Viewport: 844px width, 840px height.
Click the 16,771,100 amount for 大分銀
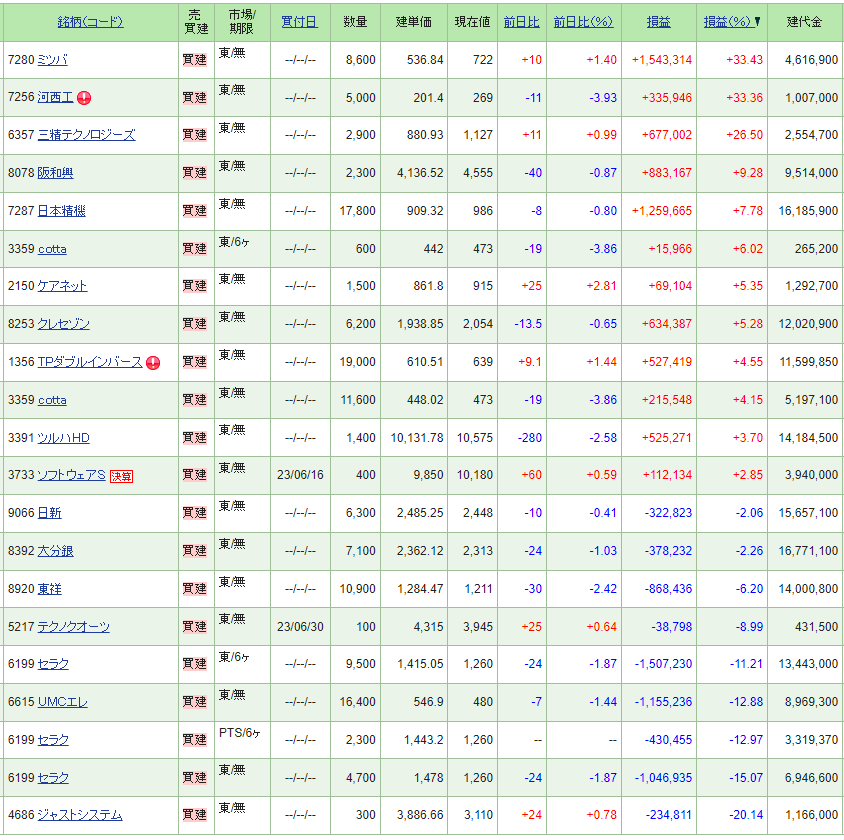808,552
